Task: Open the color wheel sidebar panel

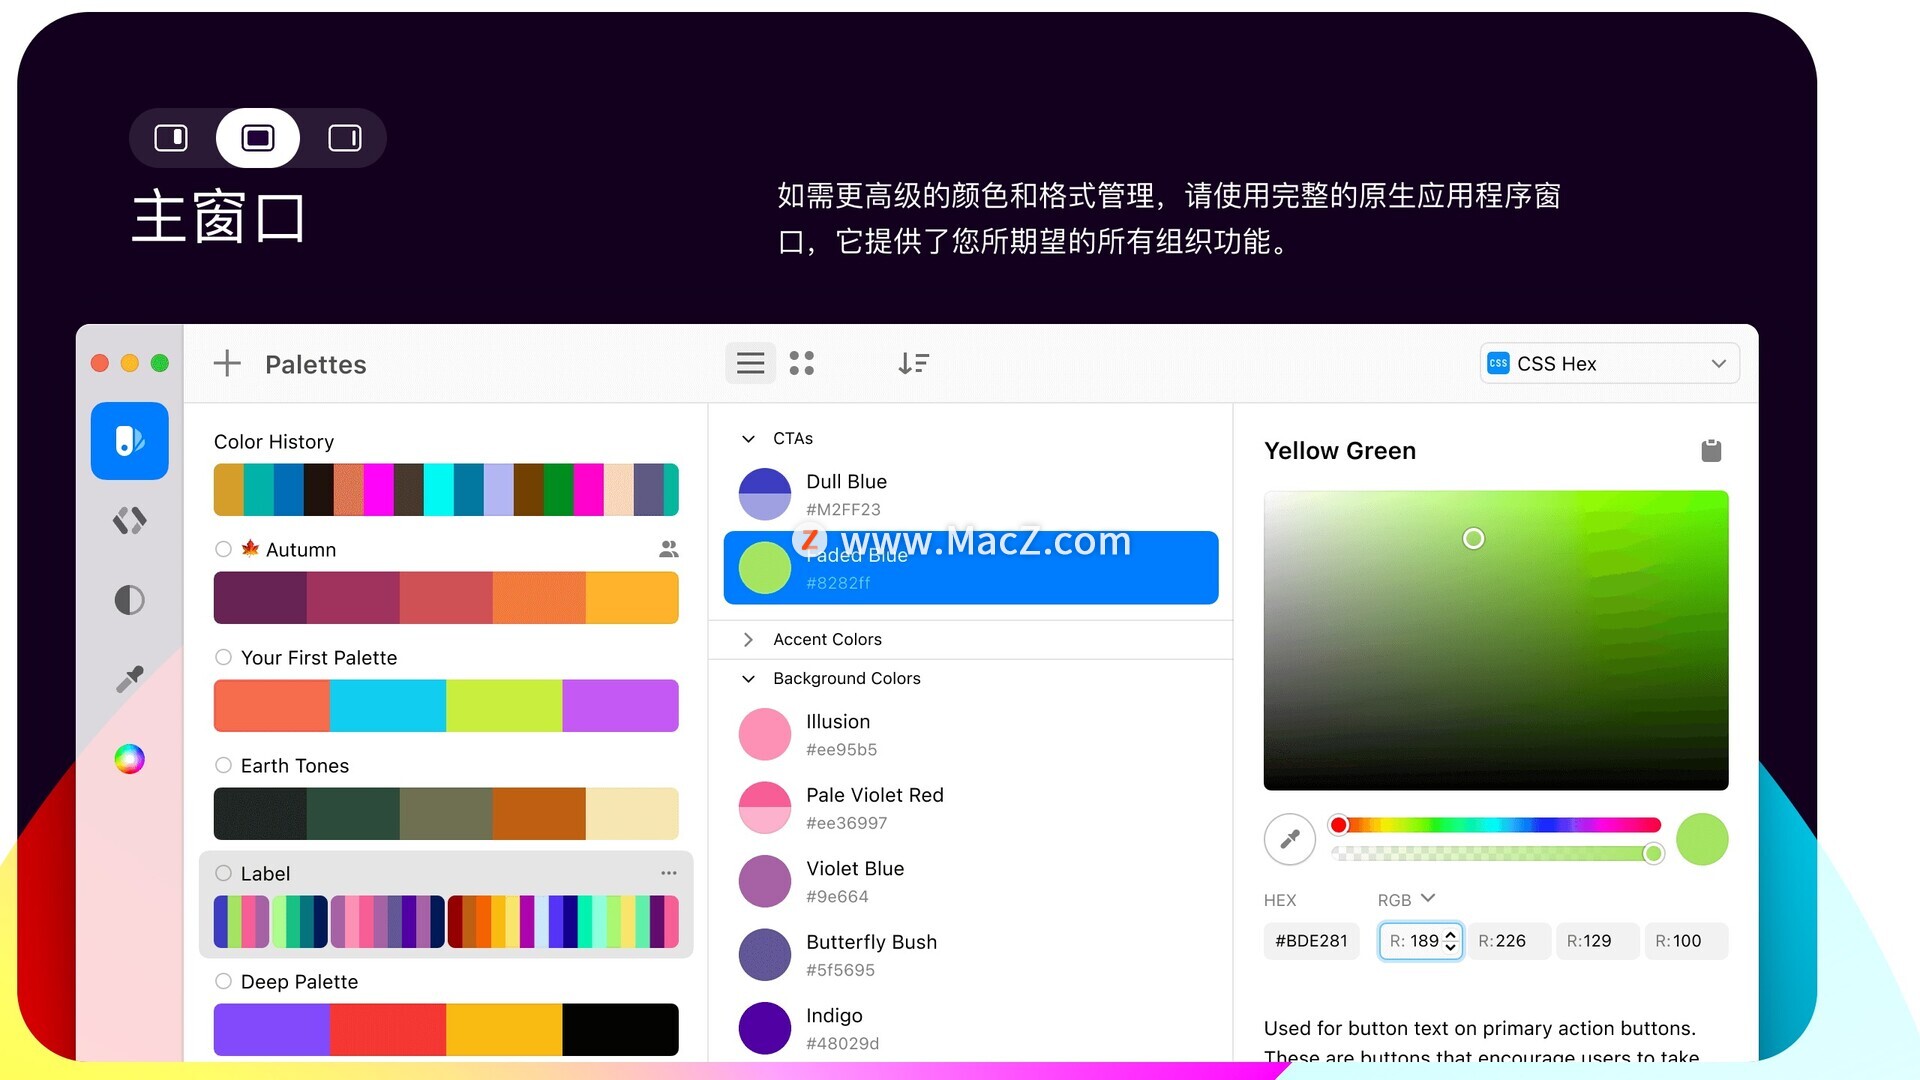Action: [129, 760]
